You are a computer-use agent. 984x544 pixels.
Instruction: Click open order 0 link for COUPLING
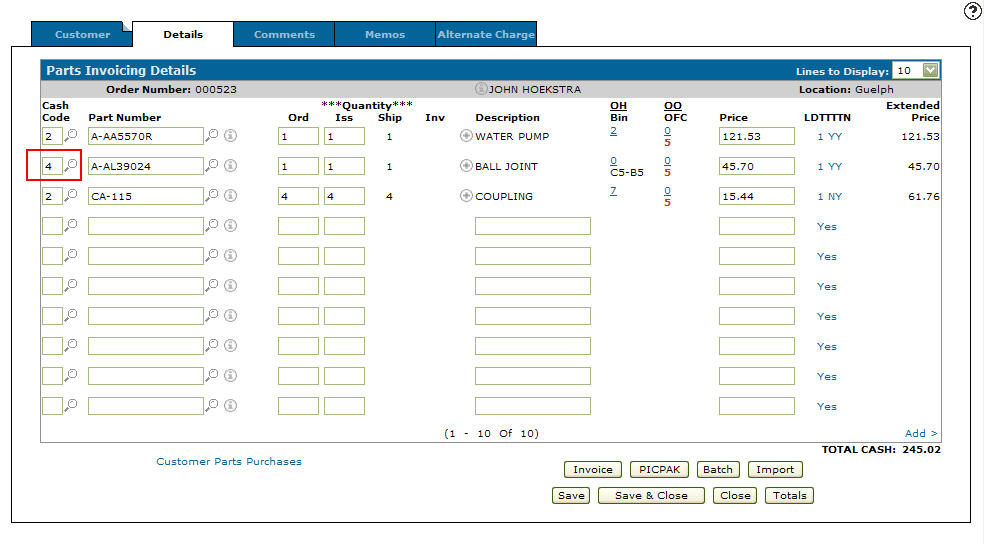coord(667,191)
